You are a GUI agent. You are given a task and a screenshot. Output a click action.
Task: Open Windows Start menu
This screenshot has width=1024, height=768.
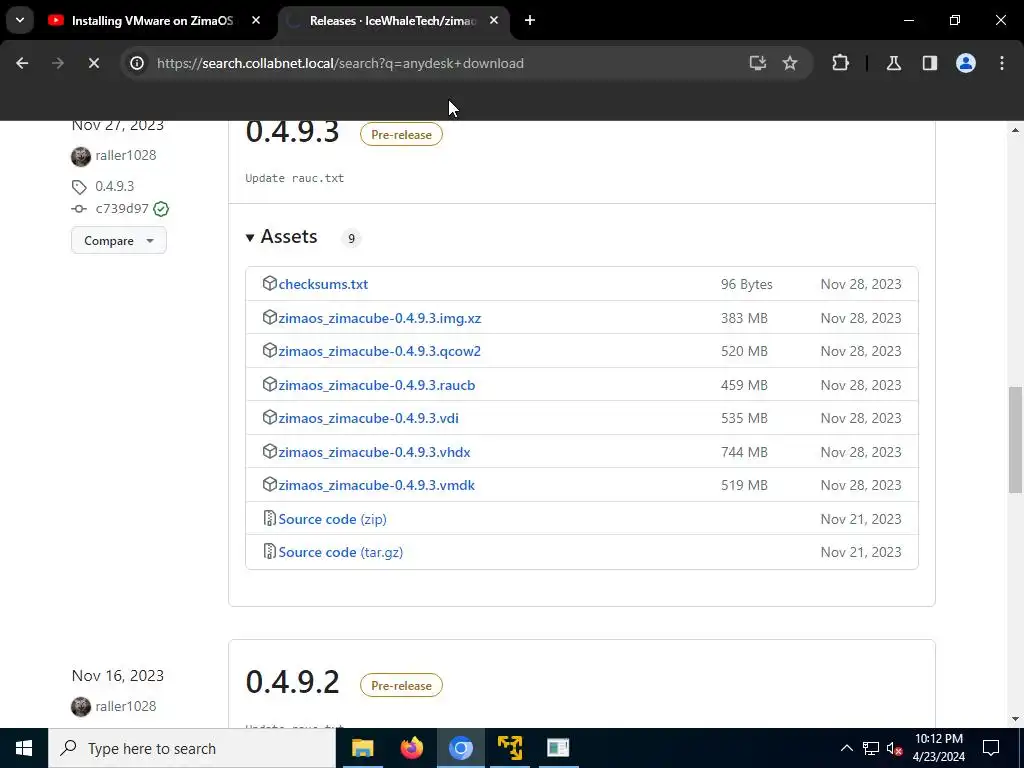(24, 748)
